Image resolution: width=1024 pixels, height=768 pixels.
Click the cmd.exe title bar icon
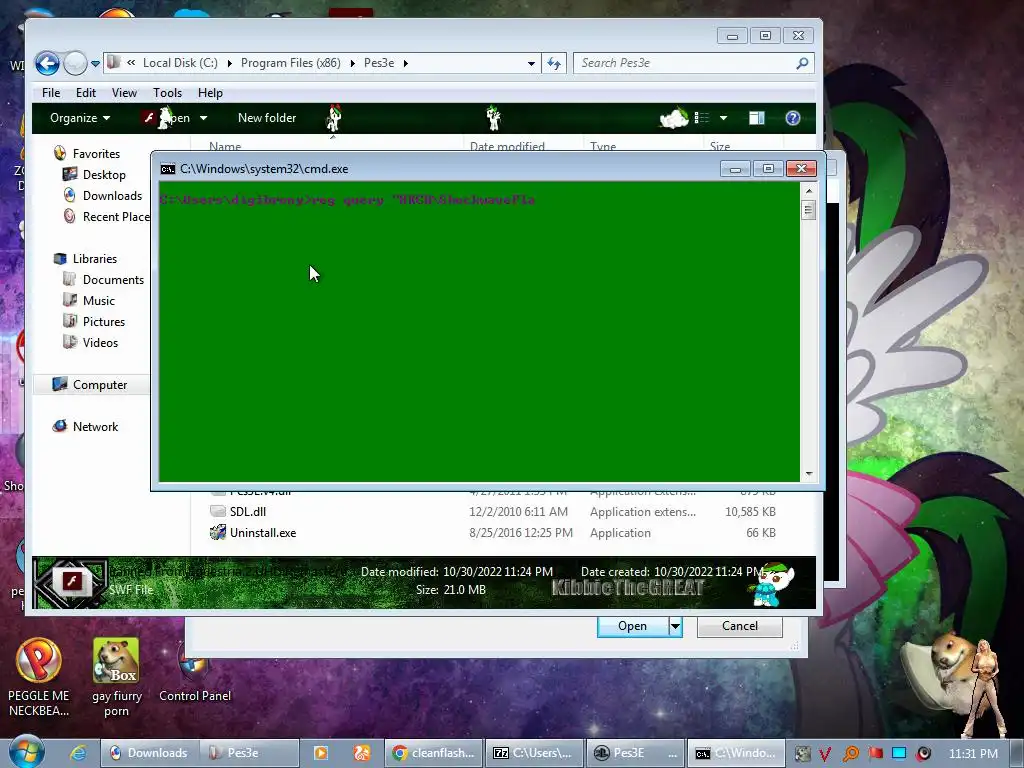click(168, 168)
